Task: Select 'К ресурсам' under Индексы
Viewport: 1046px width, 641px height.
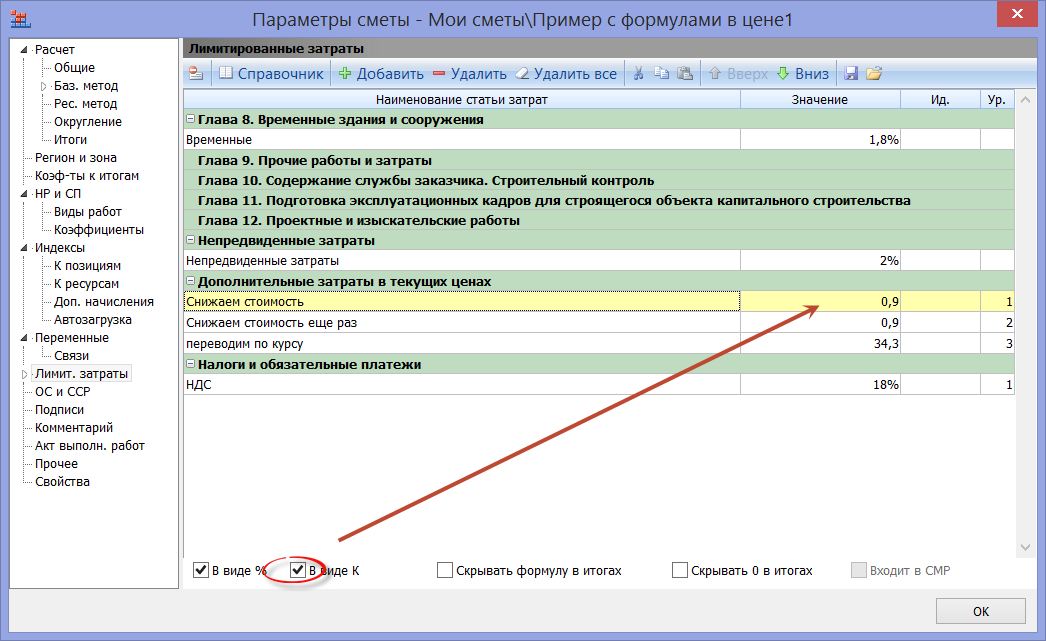Action: click(x=86, y=283)
